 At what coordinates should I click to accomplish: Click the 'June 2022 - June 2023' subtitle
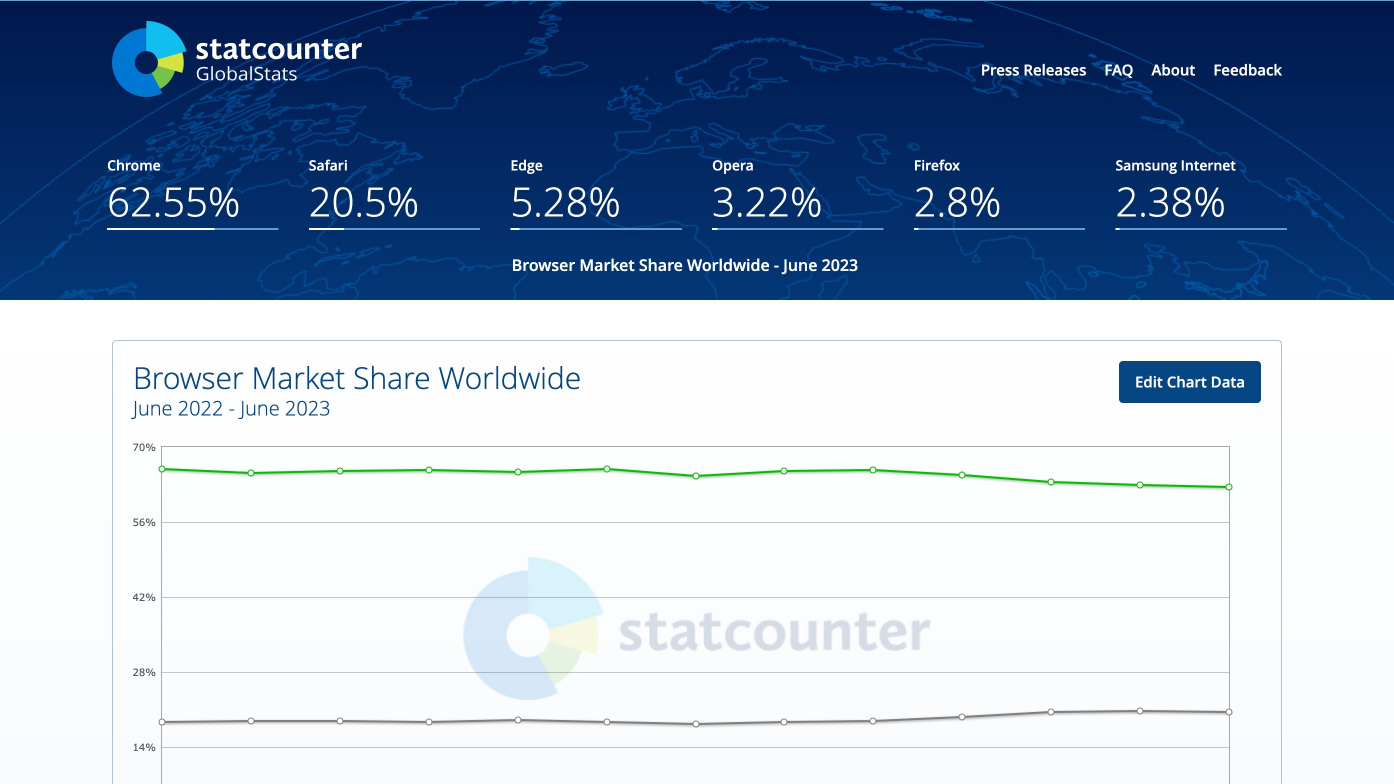[x=231, y=408]
